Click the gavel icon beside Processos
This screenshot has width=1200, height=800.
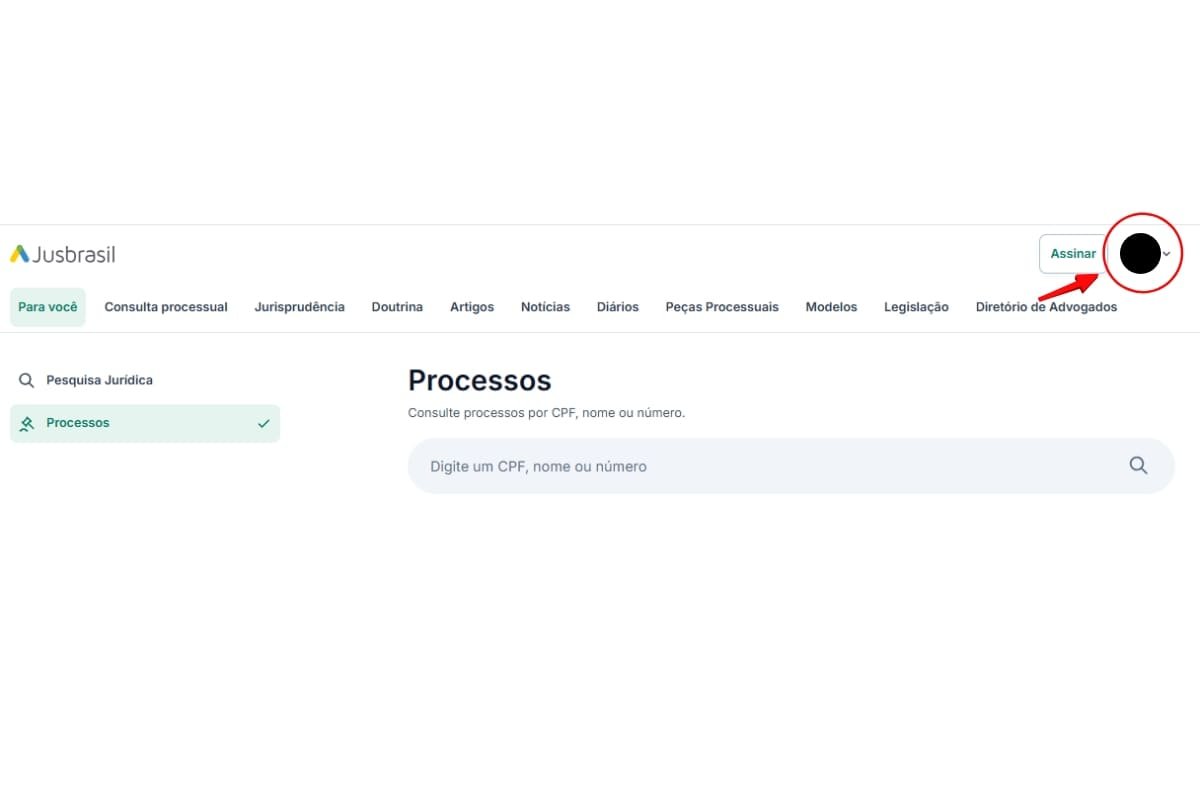[x=27, y=423]
